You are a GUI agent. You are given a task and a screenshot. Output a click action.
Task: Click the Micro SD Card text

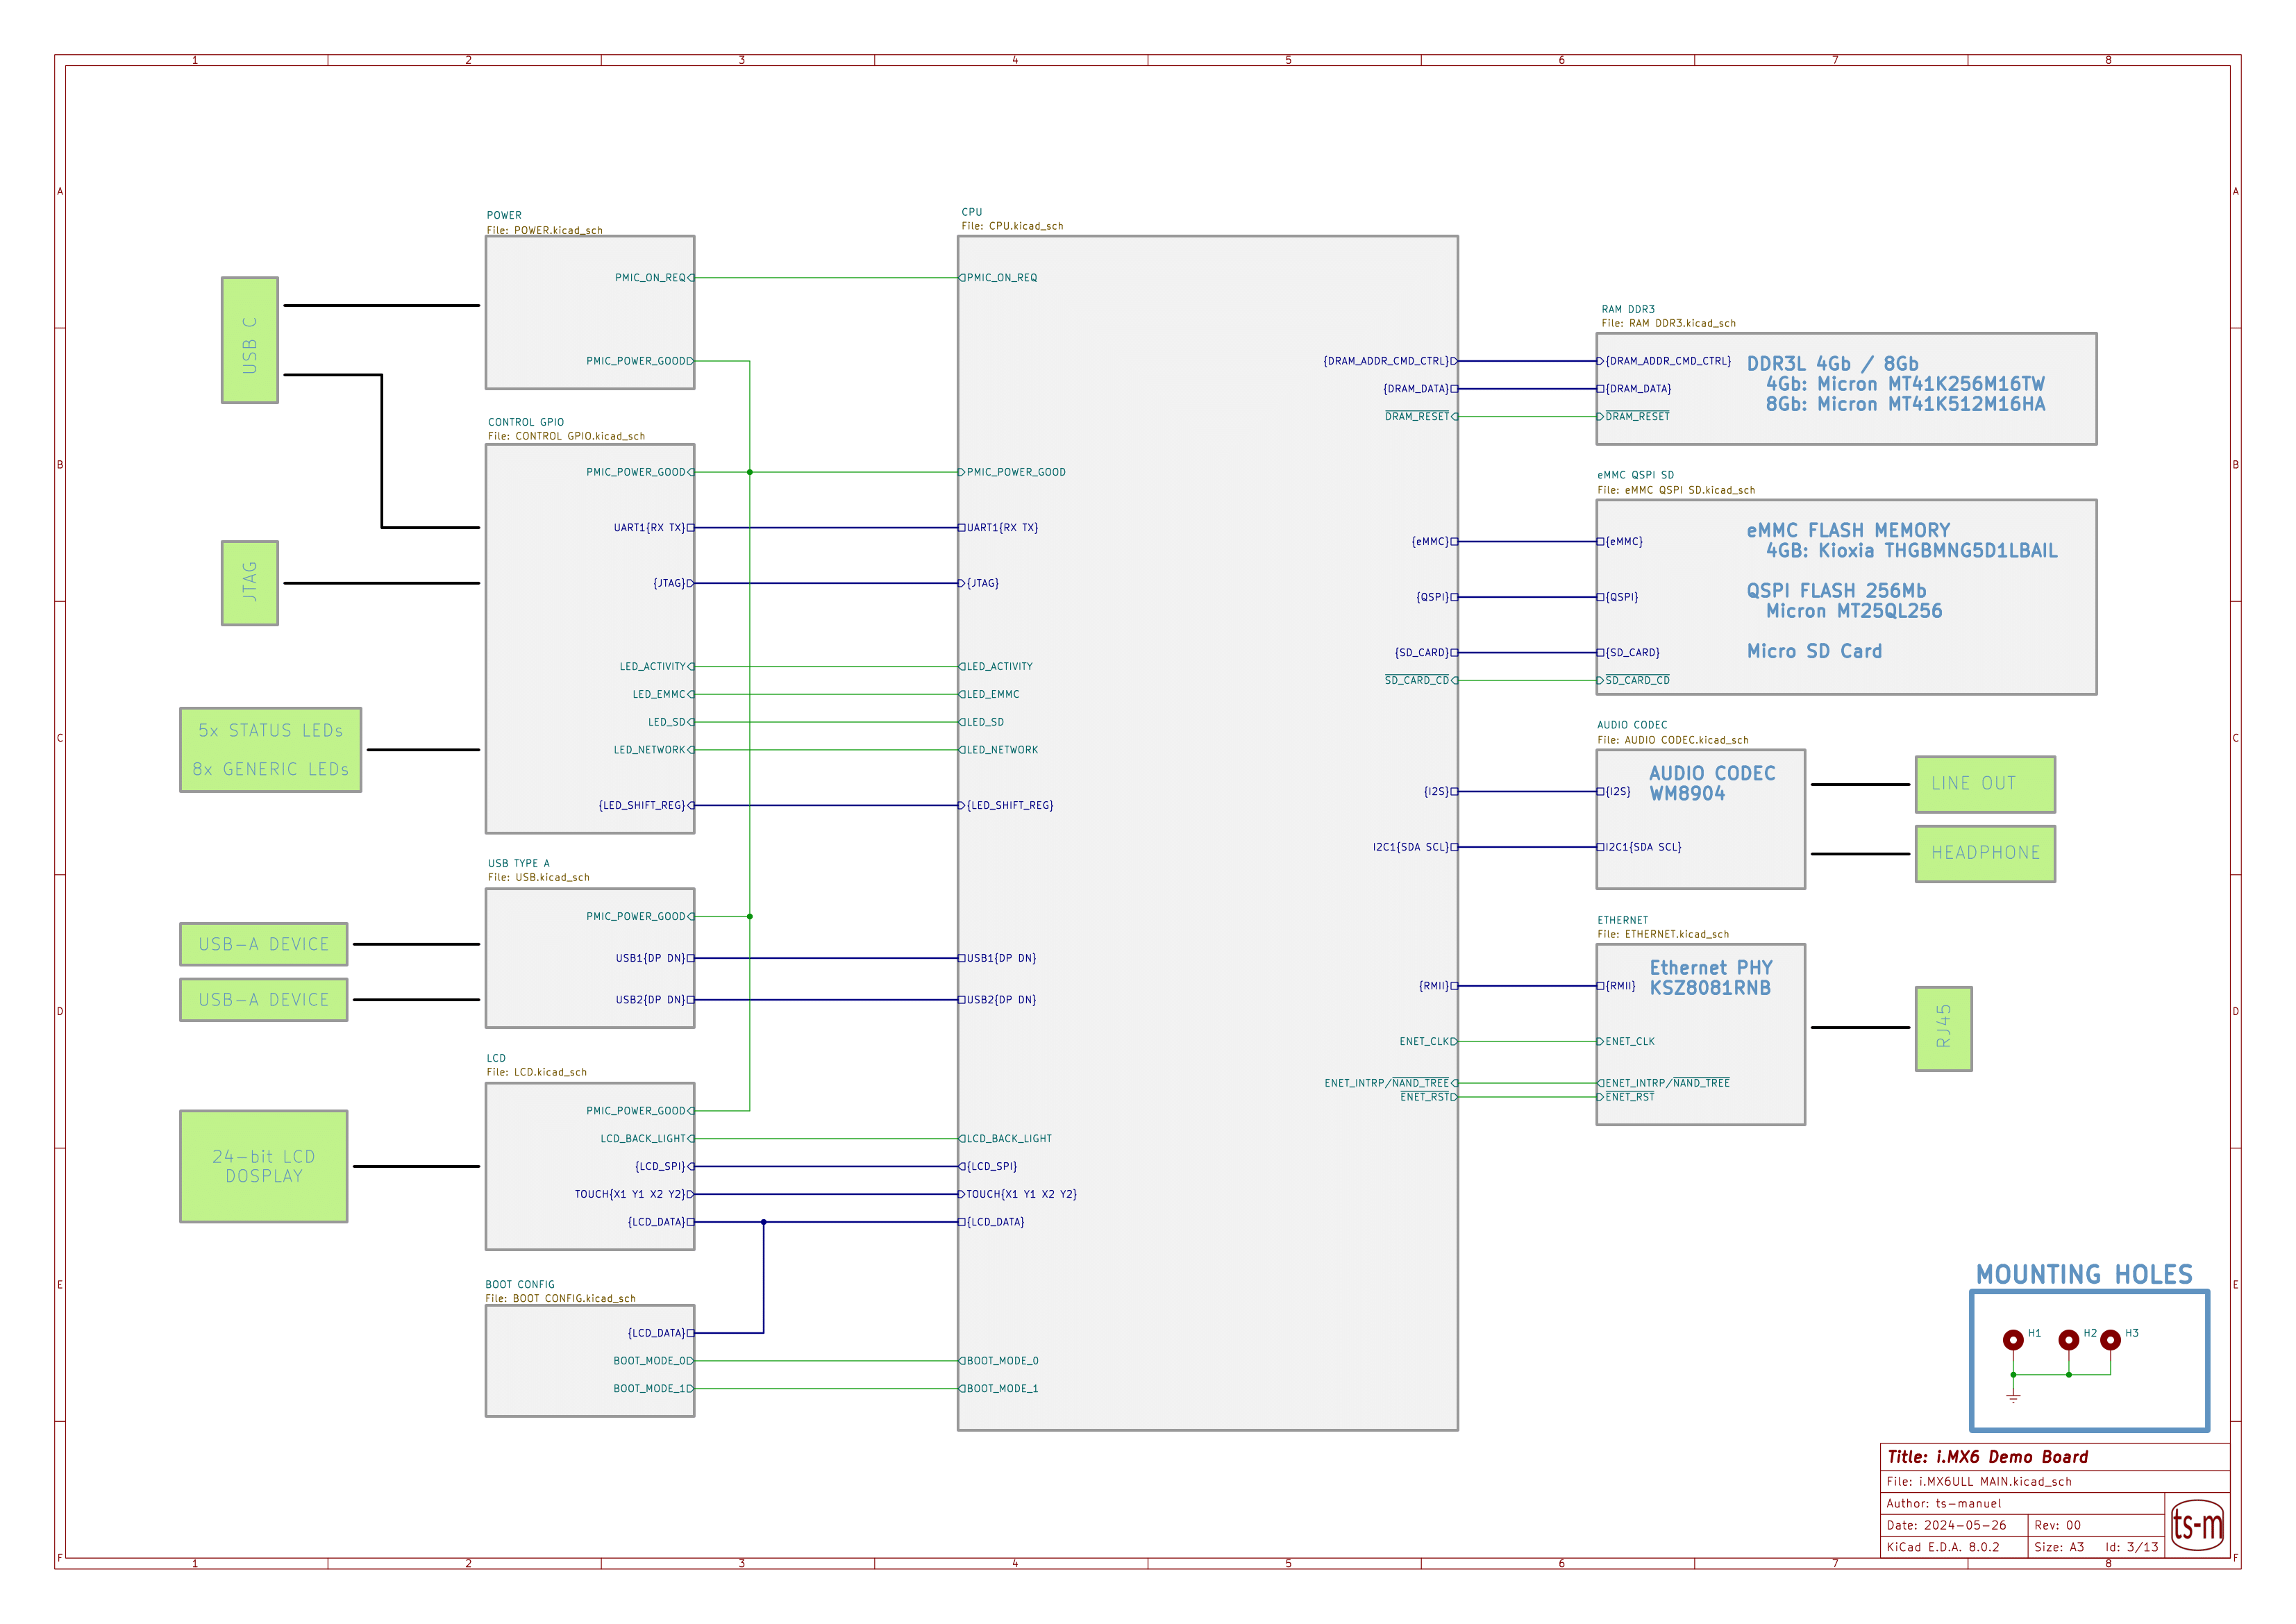click(1814, 651)
